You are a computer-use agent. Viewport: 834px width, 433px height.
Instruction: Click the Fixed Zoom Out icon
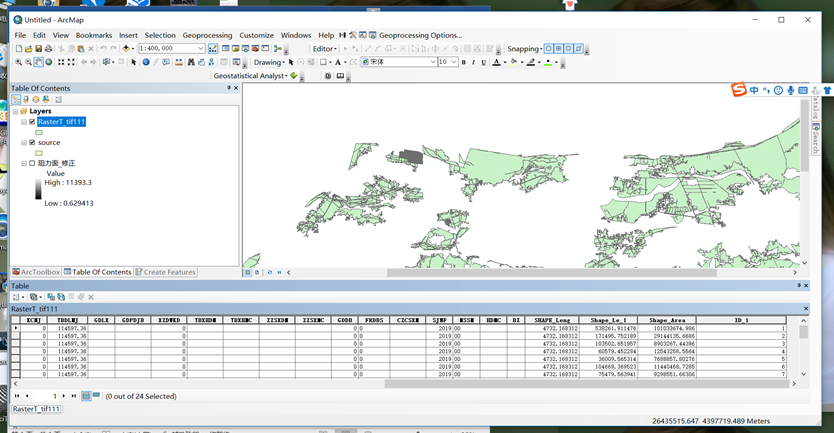click(71, 62)
